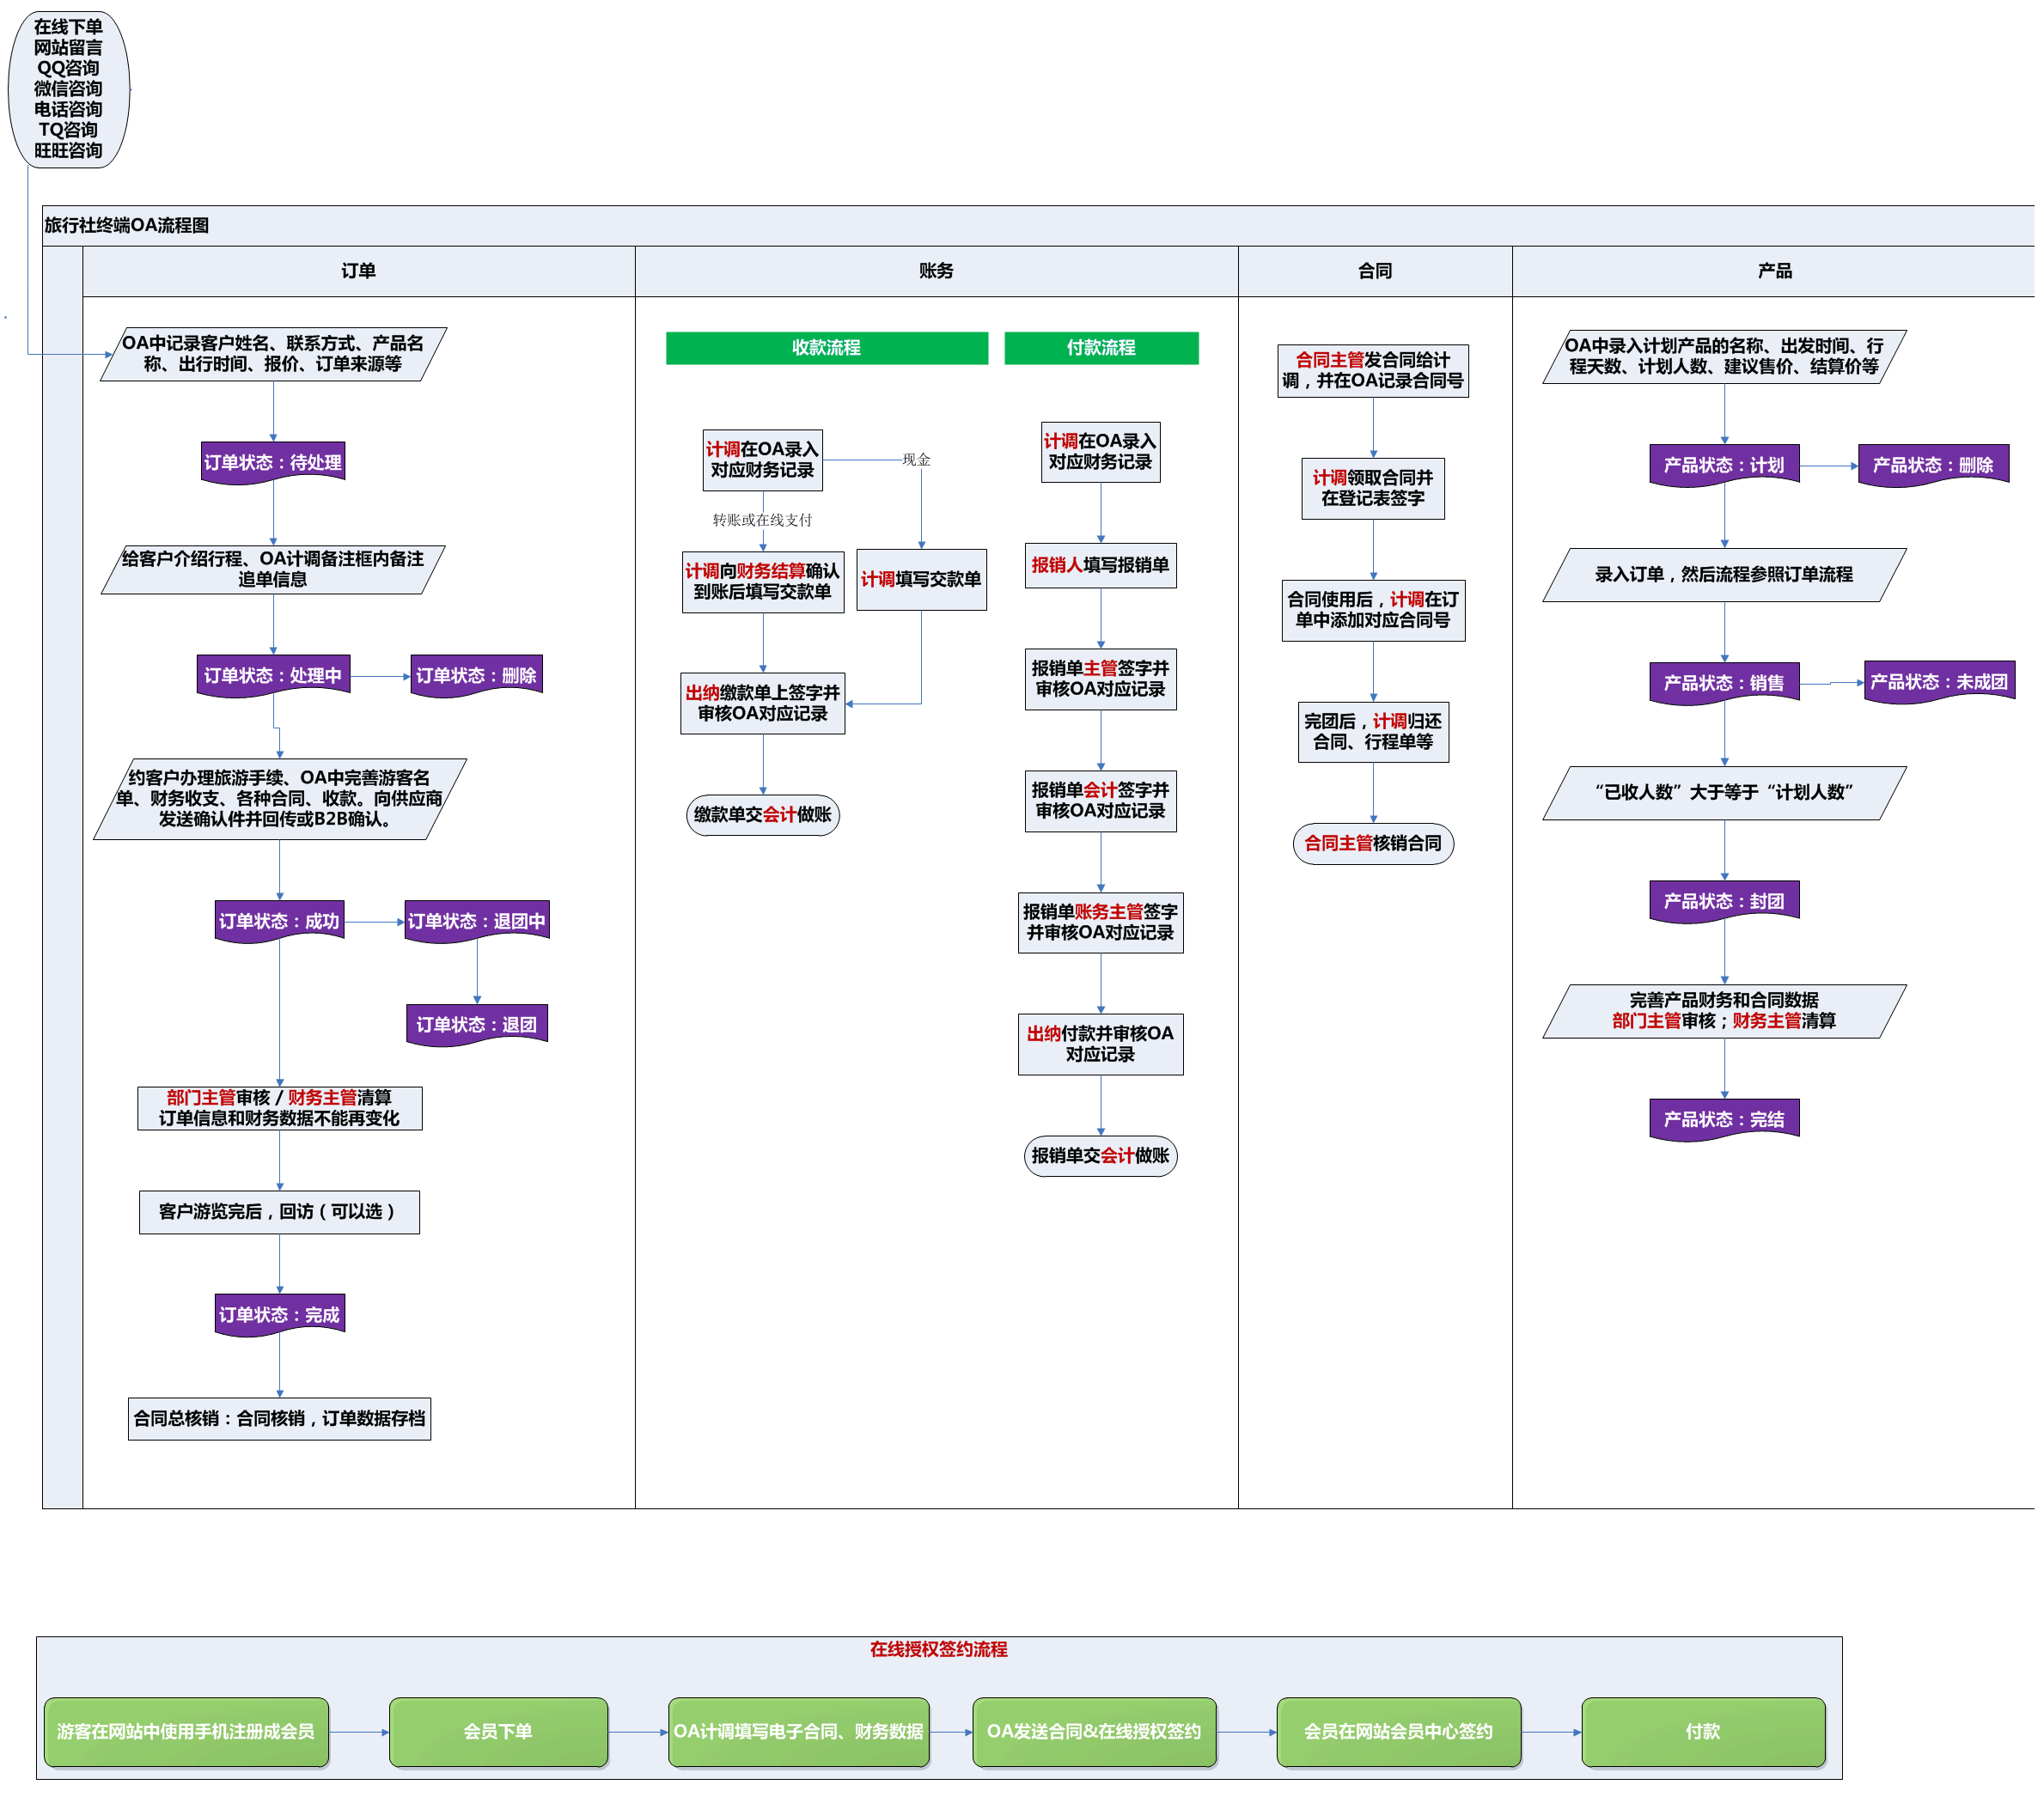
Task: Click the 产品 swimlane column header
Action: pyautogui.click(x=1774, y=271)
